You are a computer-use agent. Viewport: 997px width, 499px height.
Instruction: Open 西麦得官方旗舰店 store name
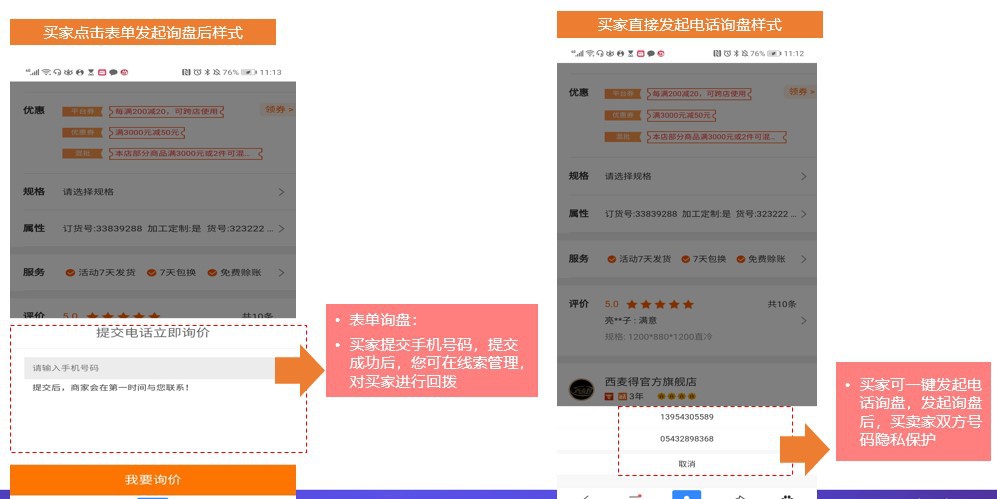650,381
